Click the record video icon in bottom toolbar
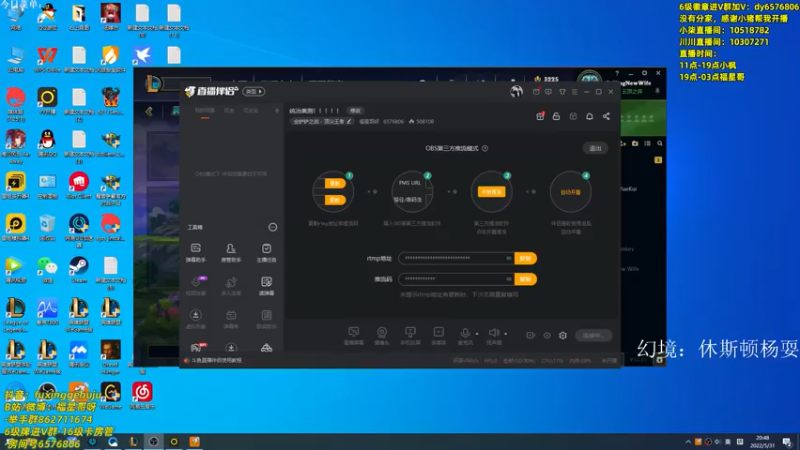The image size is (800, 450). 531,335
